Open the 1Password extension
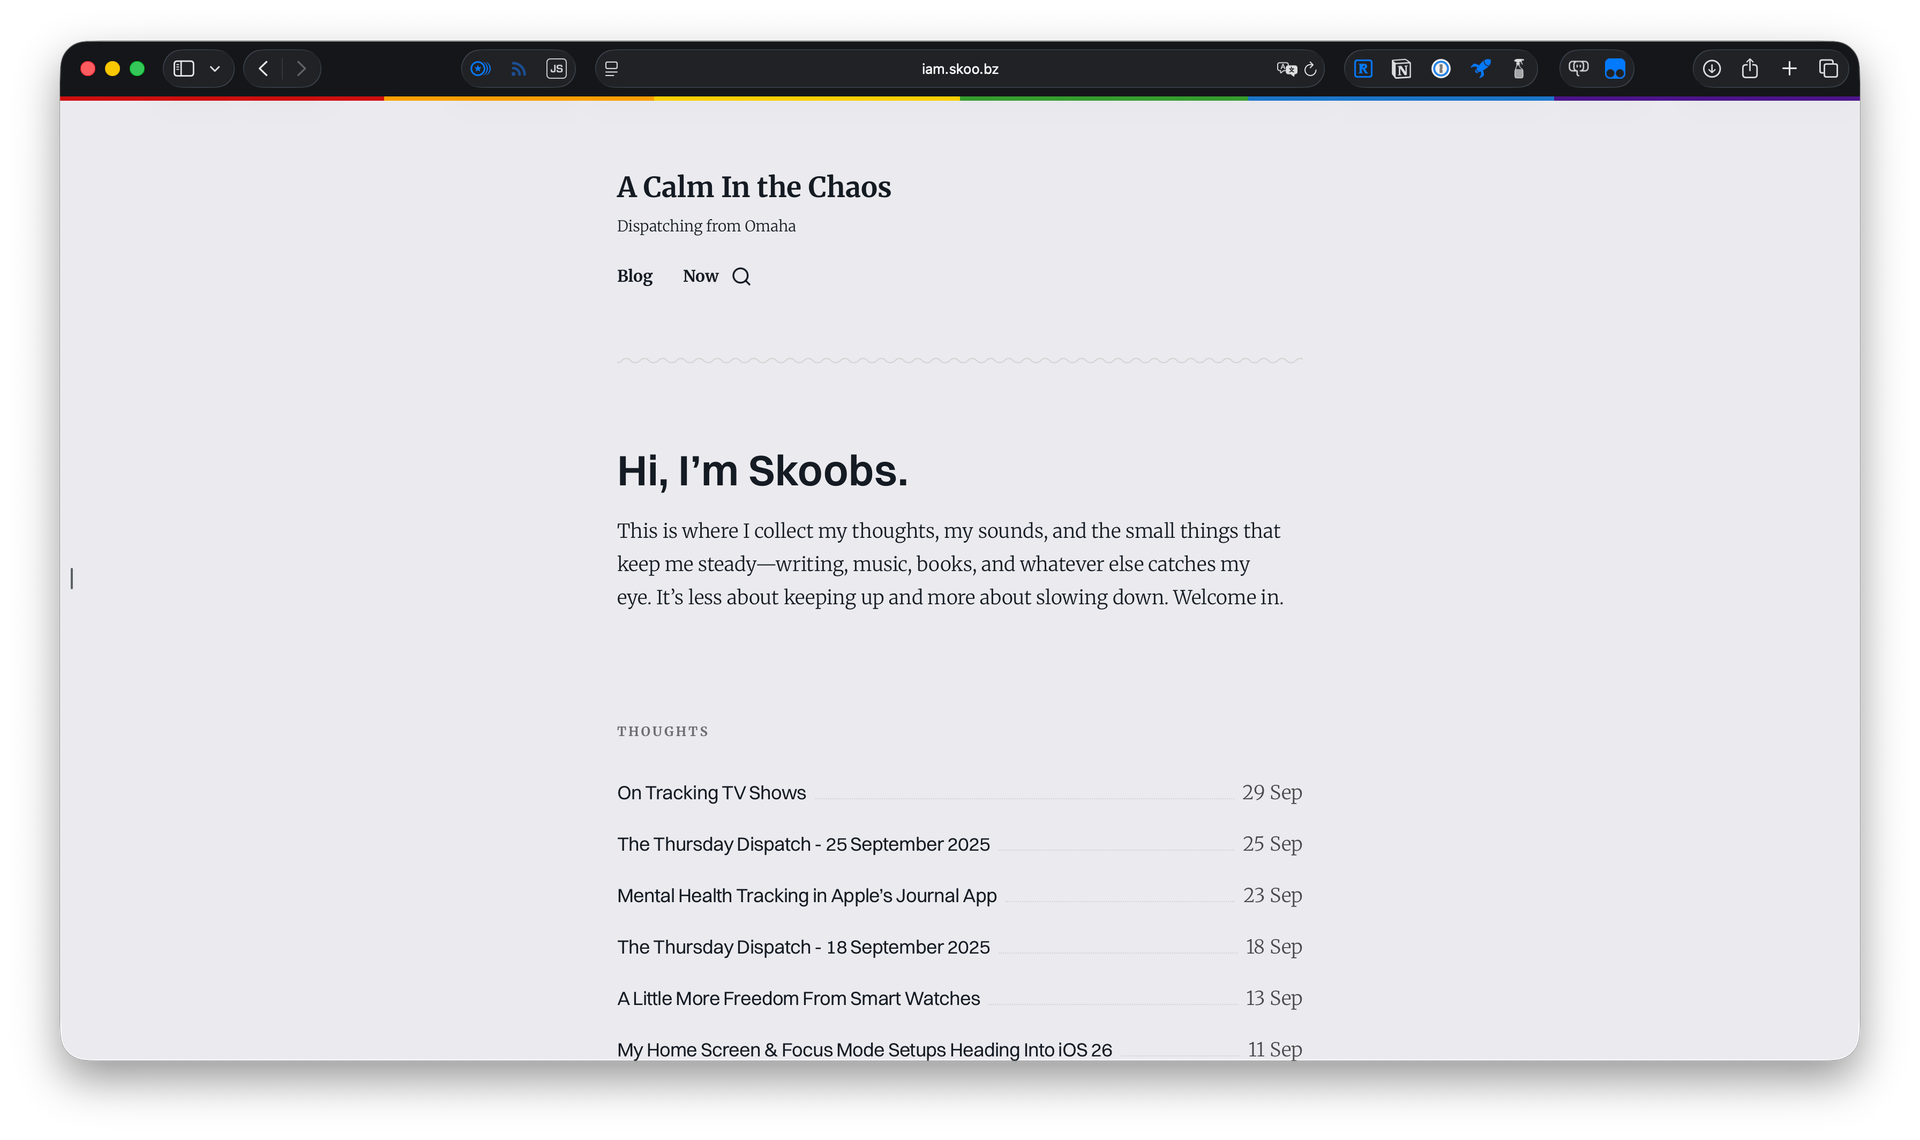Image resolution: width=1920 pixels, height=1140 pixels. [1441, 69]
